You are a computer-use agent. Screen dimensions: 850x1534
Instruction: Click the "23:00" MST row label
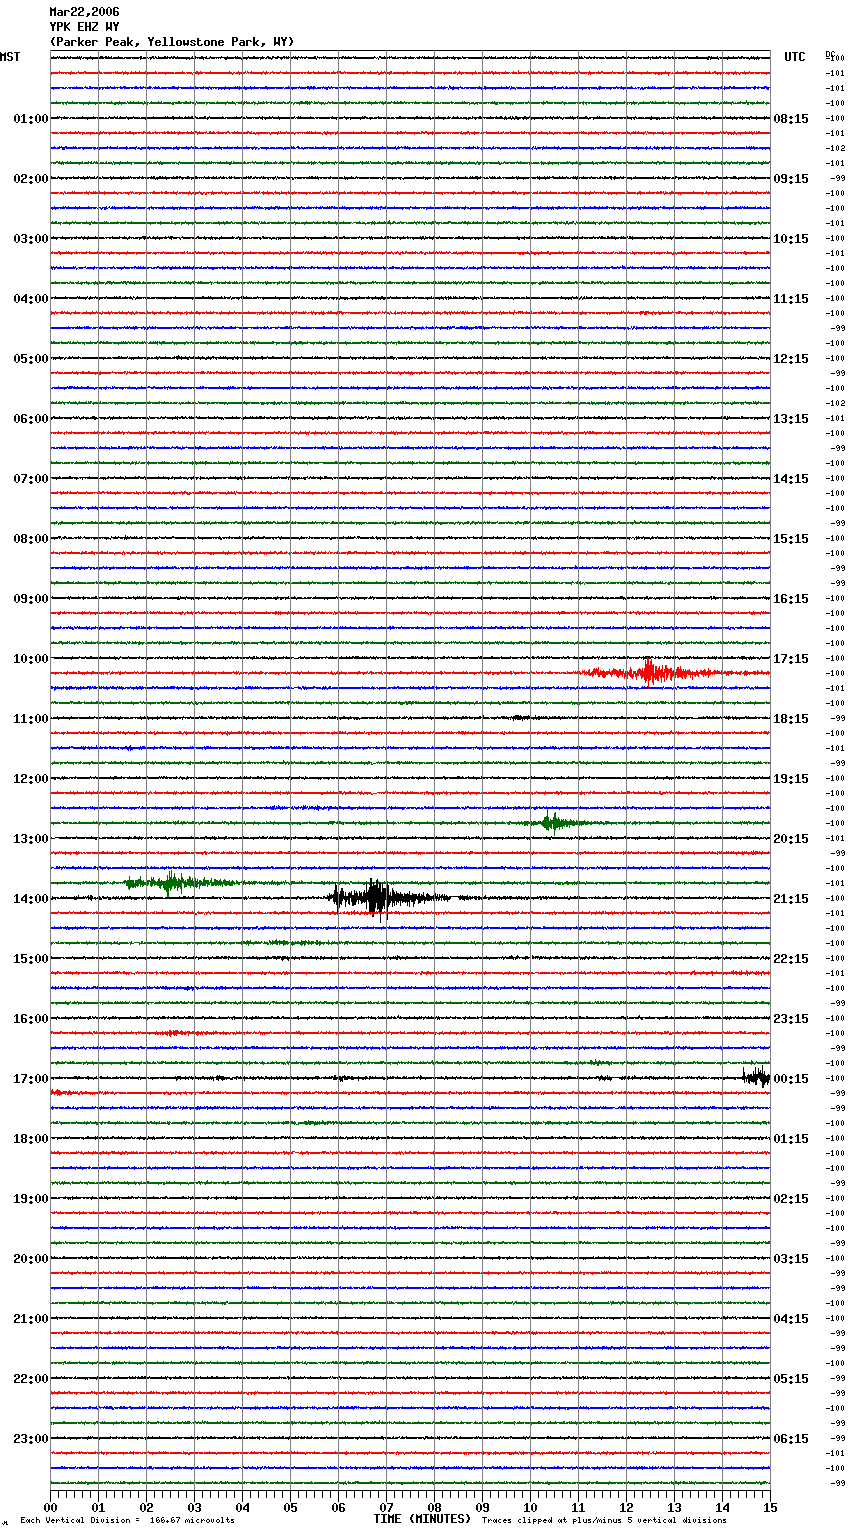[30, 1439]
